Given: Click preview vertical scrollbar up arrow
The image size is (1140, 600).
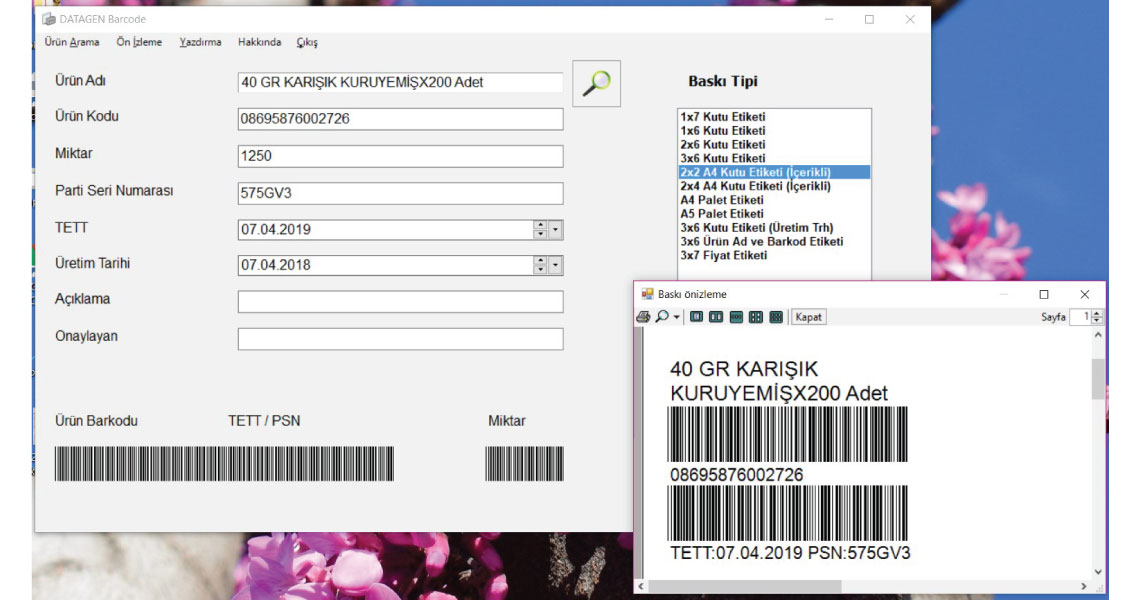Looking at the screenshot, I should click(x=1098, y=335).
